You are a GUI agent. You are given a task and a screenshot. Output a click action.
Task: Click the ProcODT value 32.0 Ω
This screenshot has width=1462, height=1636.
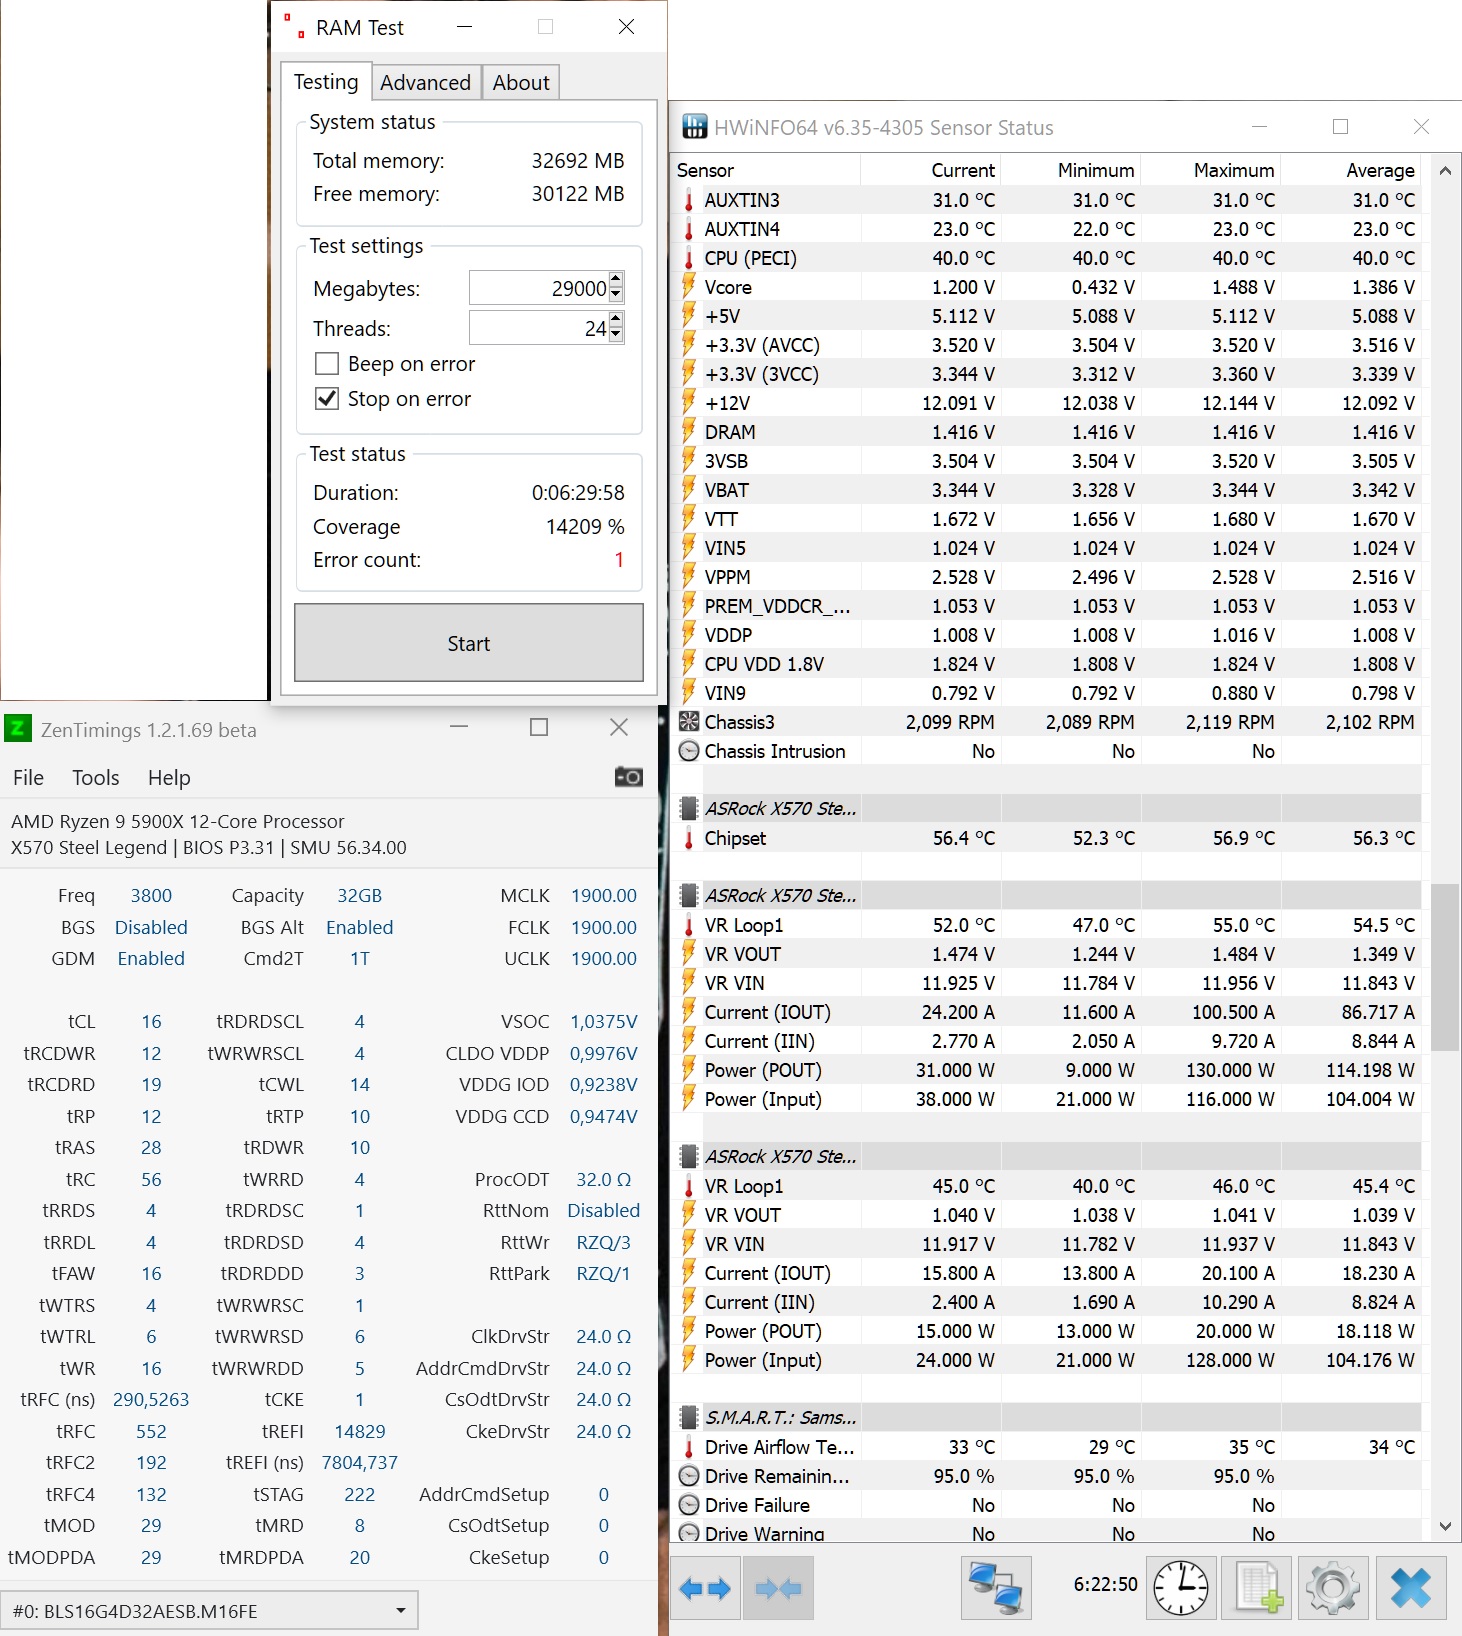point(603,1180)
